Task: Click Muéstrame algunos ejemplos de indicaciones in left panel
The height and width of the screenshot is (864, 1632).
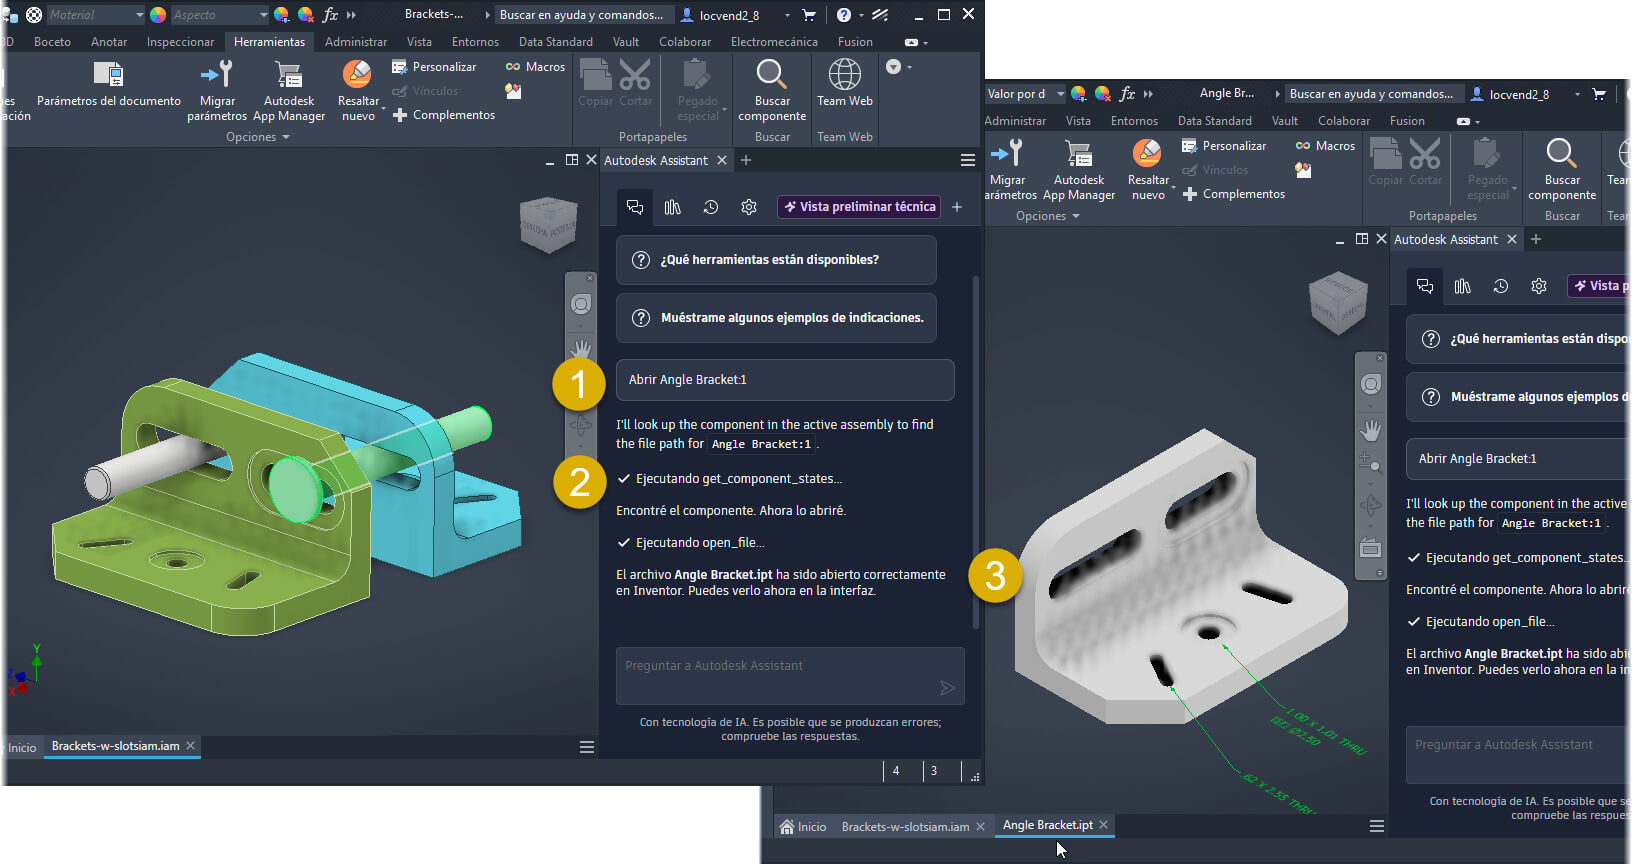Action: 776,318
